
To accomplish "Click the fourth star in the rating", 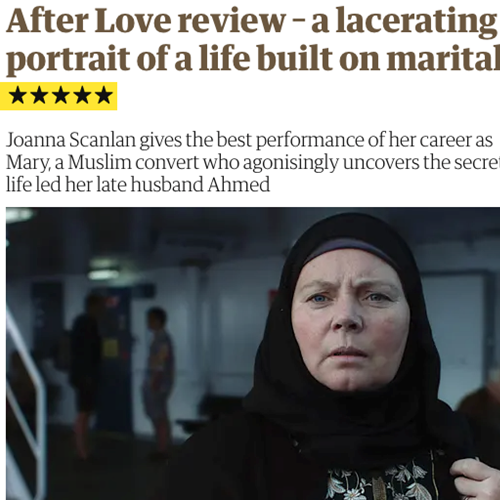I will point(82,95).
